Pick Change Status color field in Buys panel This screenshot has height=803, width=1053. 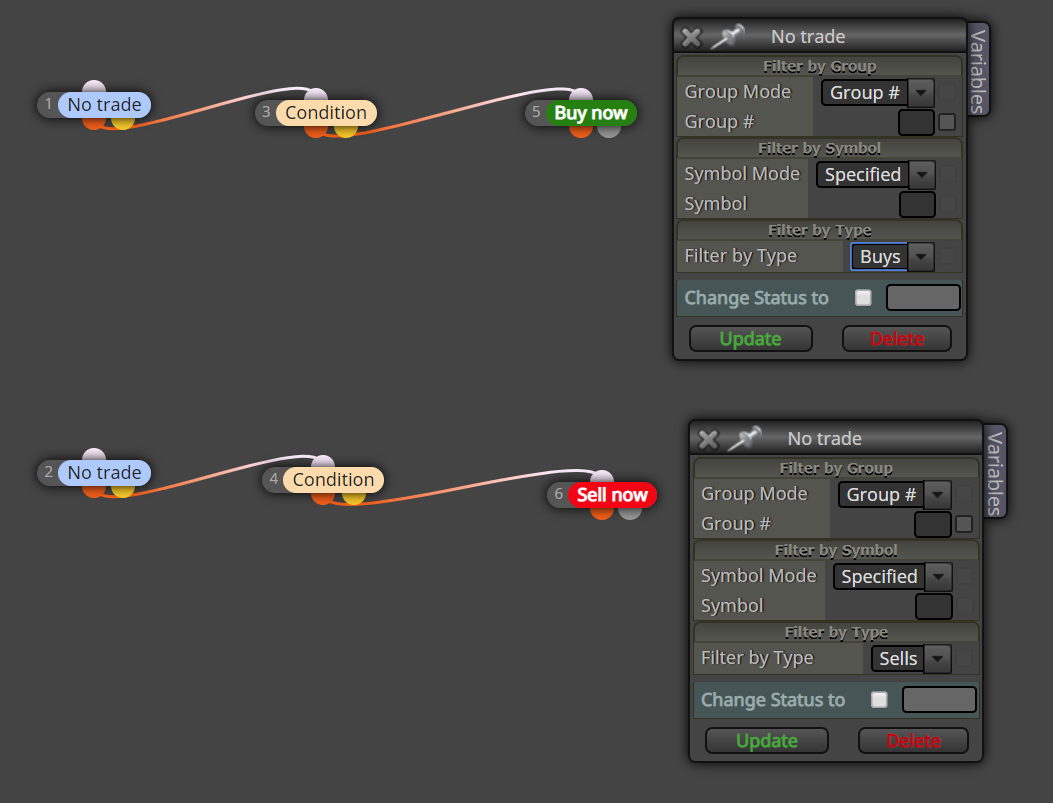(x=923, y=297)
